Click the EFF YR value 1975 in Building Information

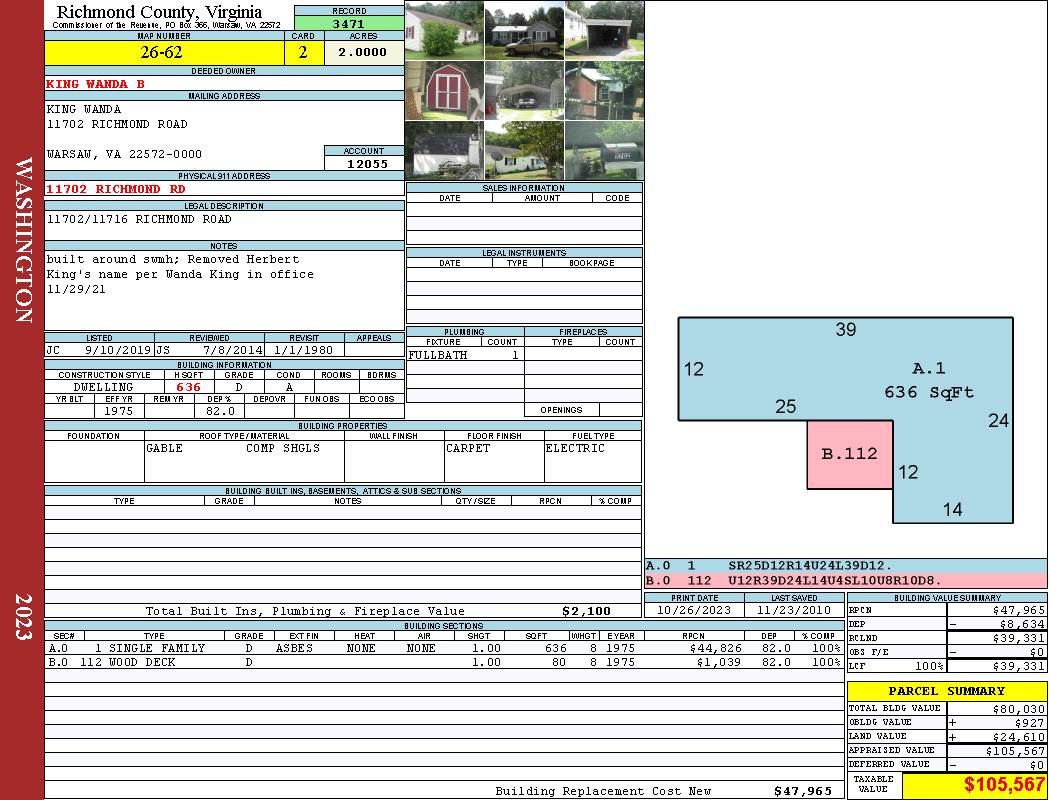click(118, 411)
